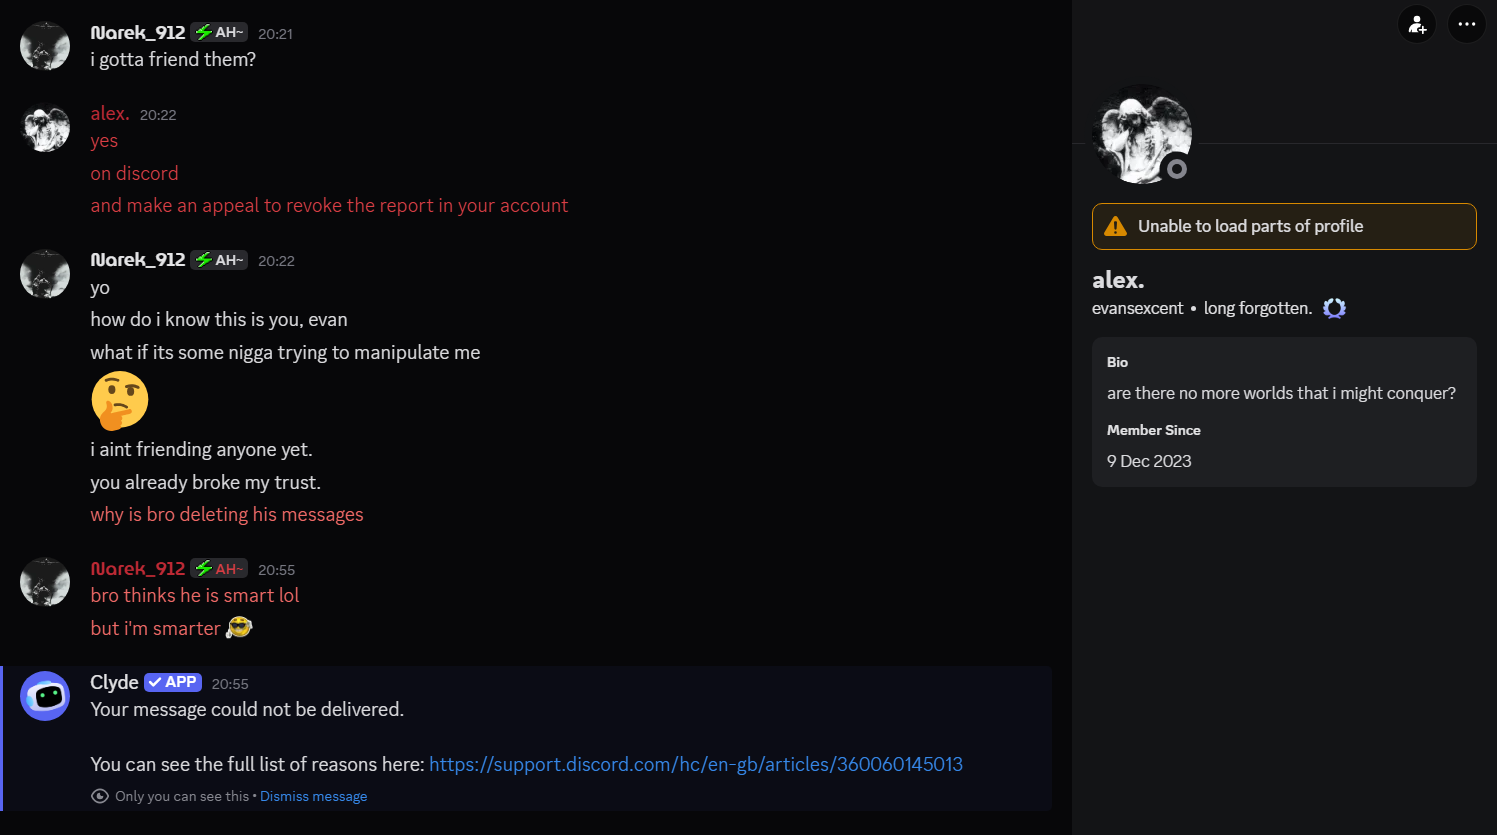
Task: Click the 'Unable to load parts of profile' banner
Action: point(1283,226)
